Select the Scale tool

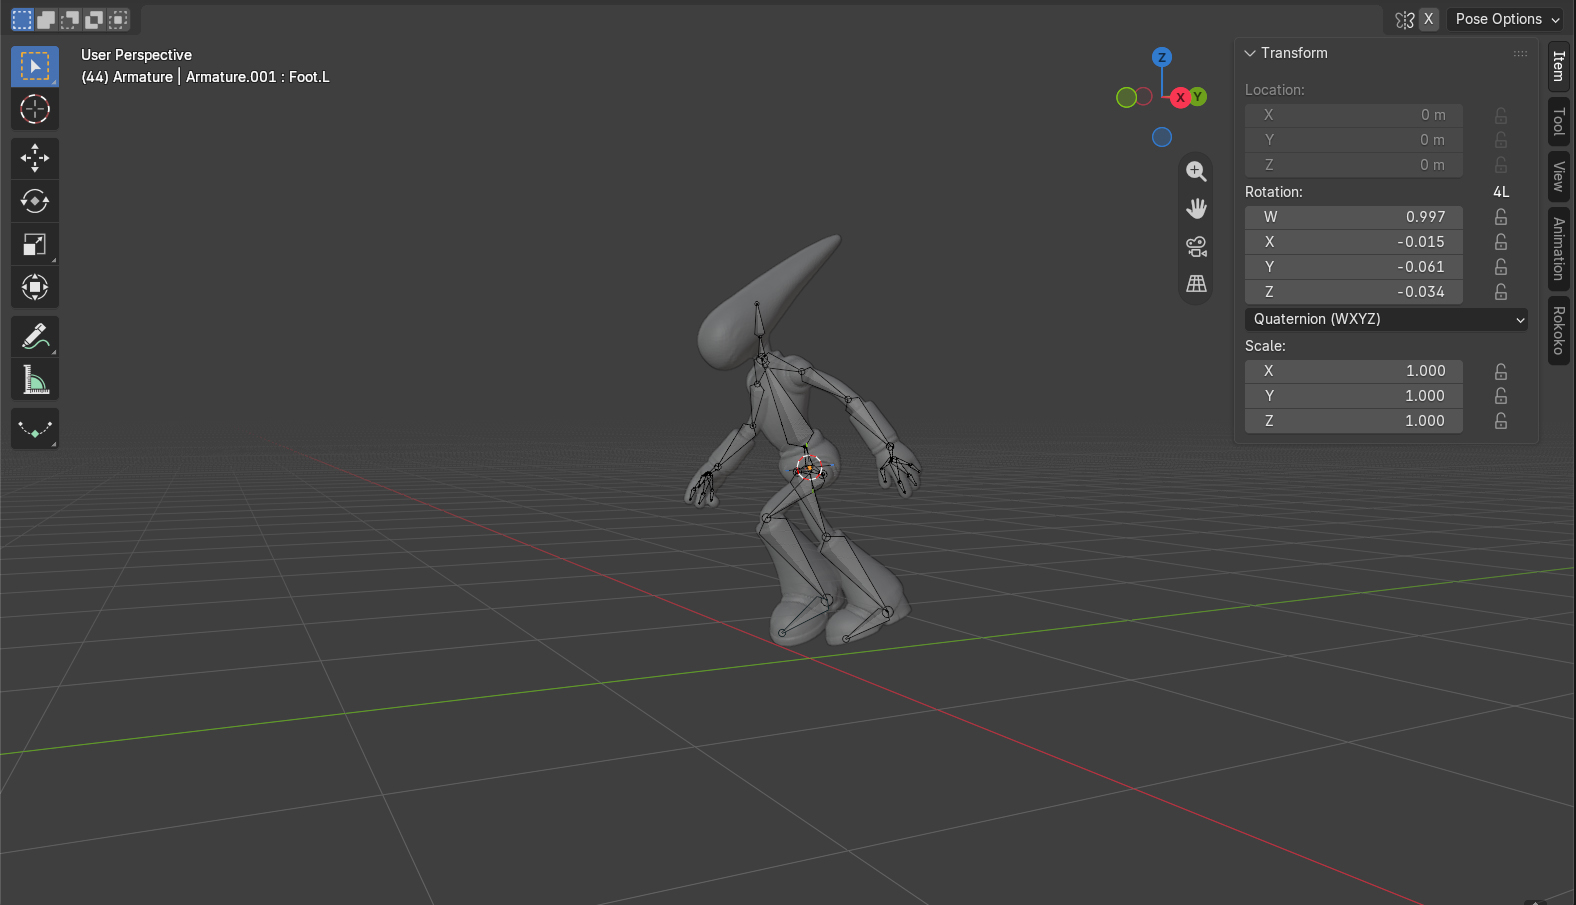click(35, 244)
